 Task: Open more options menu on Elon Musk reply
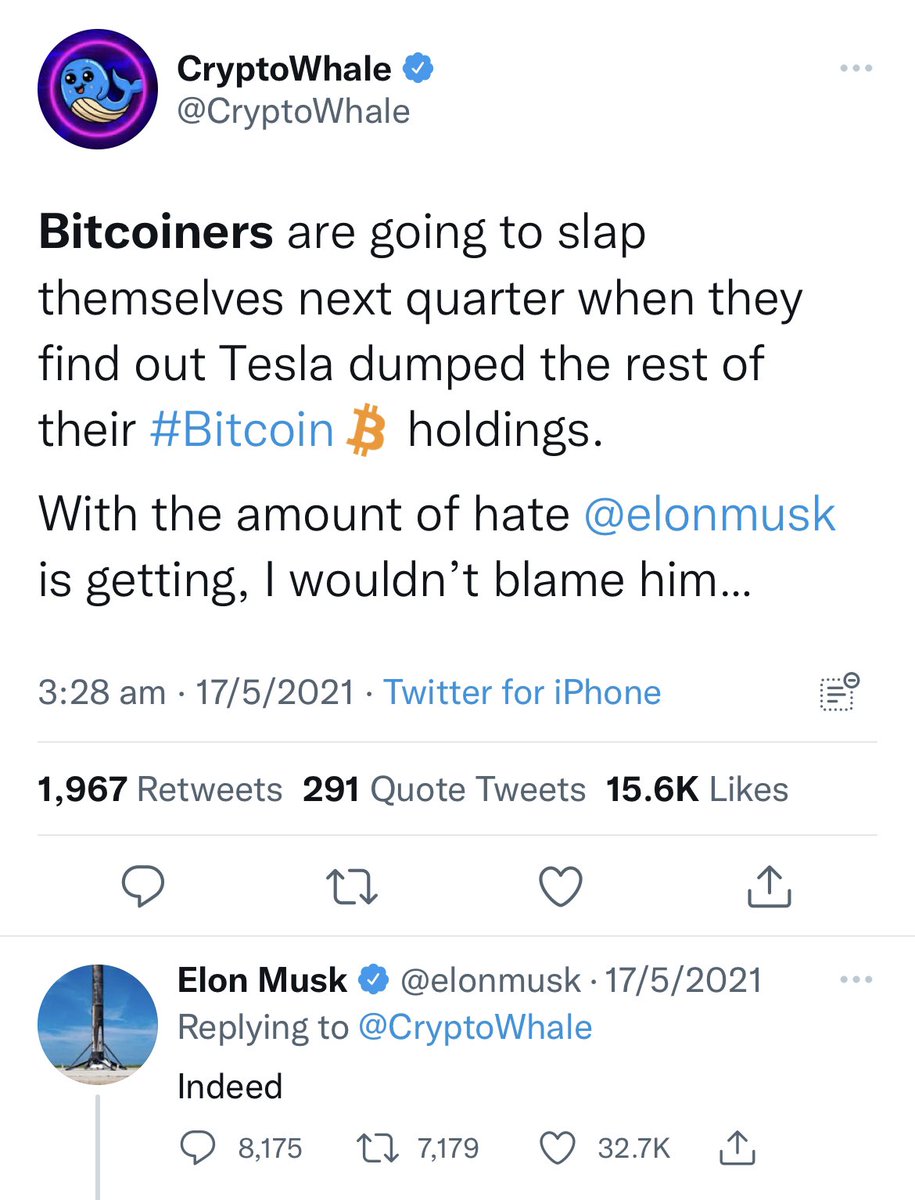pyautogui.click(x=856, y=979)
